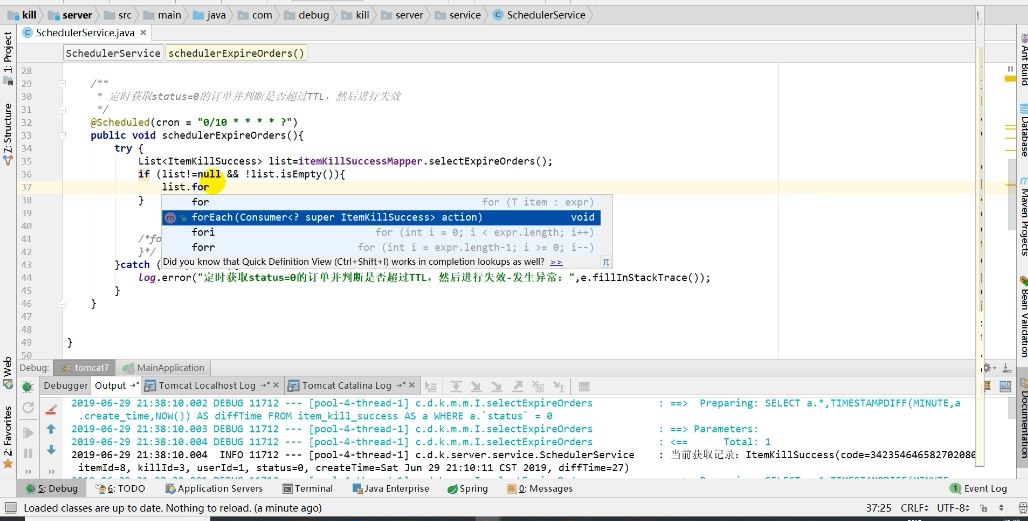
Task: Click the Resume Program icon
Action: click(x=28, y=432)
